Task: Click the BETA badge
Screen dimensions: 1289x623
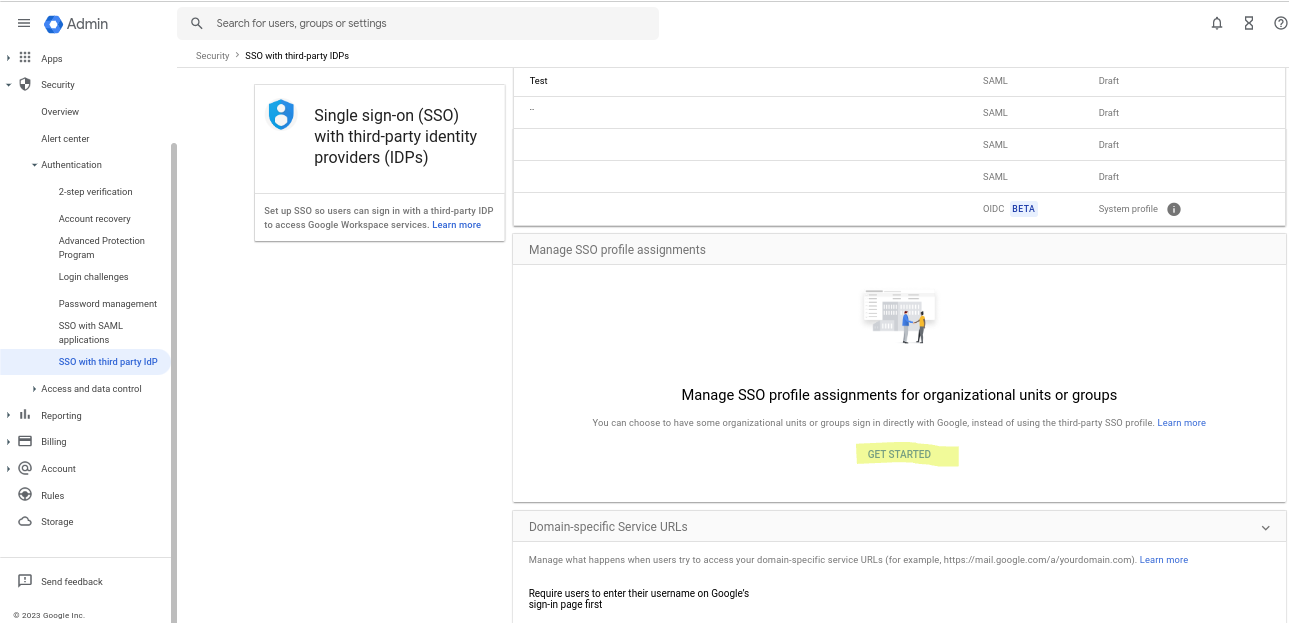Action: pyautogui.click(x=1023, y=209)
